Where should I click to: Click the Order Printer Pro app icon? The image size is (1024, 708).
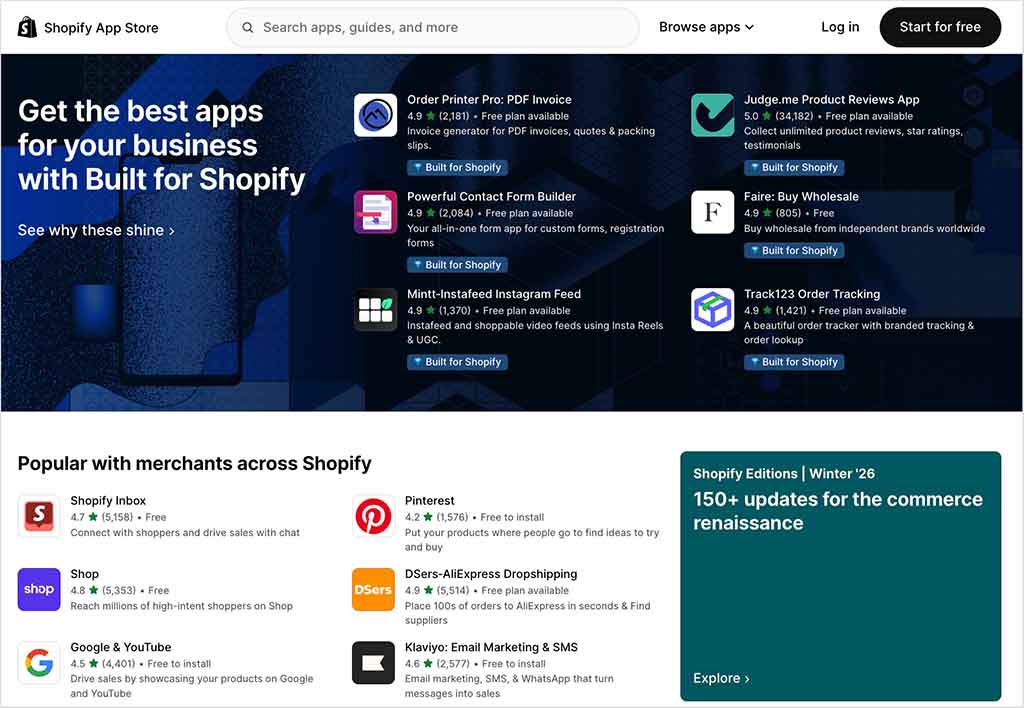[x=374, y=116]
